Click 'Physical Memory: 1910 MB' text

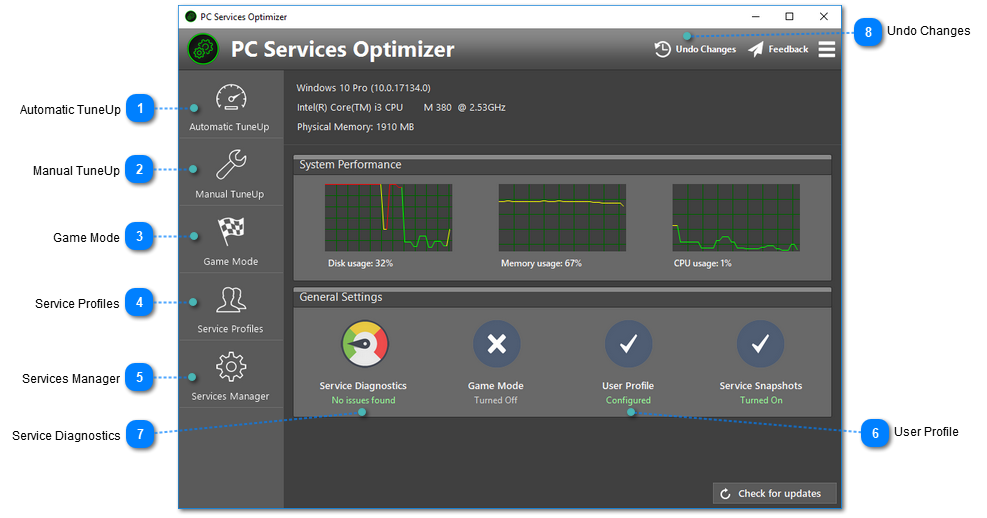tap(356, 127)
